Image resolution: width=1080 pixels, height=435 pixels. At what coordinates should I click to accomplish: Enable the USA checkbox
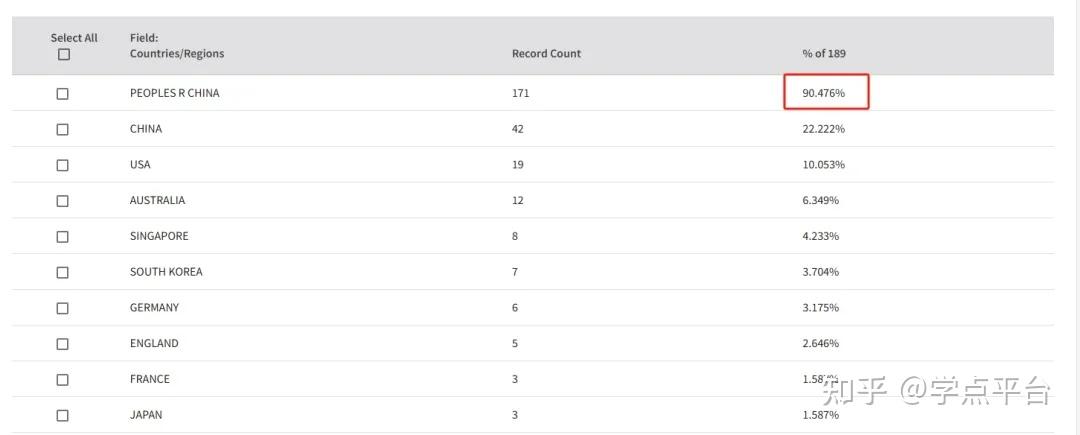coord(63,165)
